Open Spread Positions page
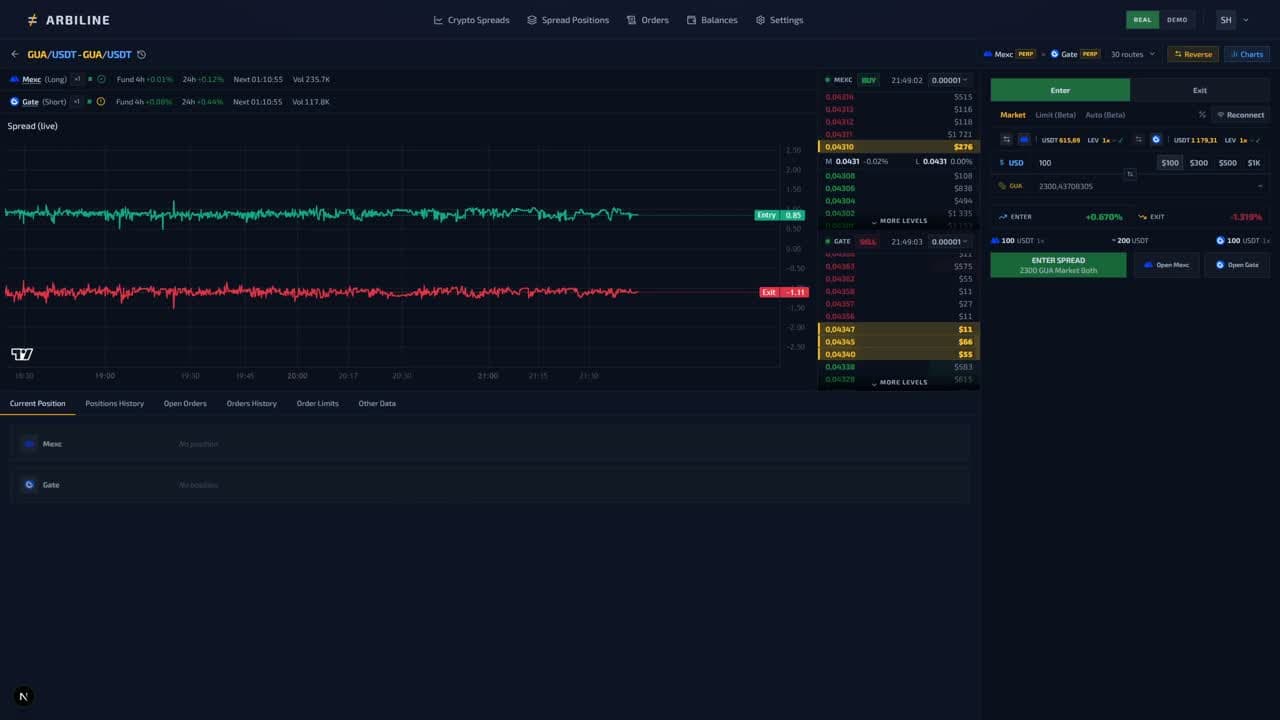This screenshot has height=720, width=1280. 568,20
